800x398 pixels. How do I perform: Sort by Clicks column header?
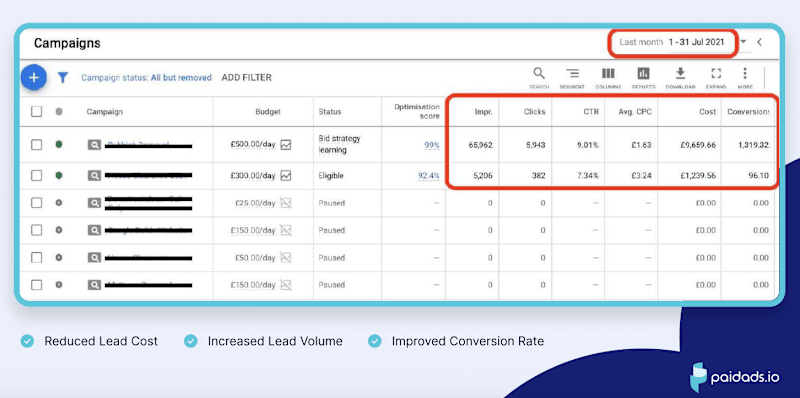click(x=535, y=112)
